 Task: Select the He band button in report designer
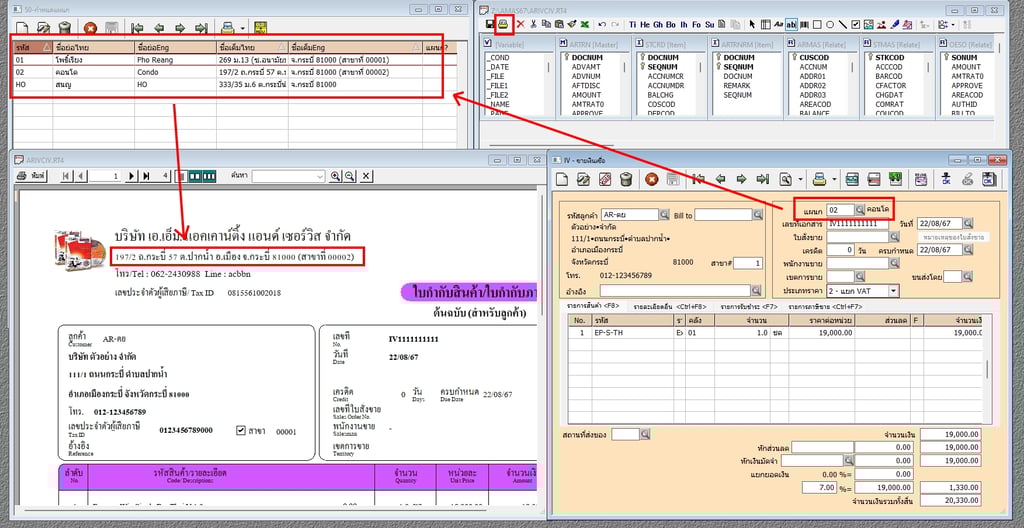[645, 25]
